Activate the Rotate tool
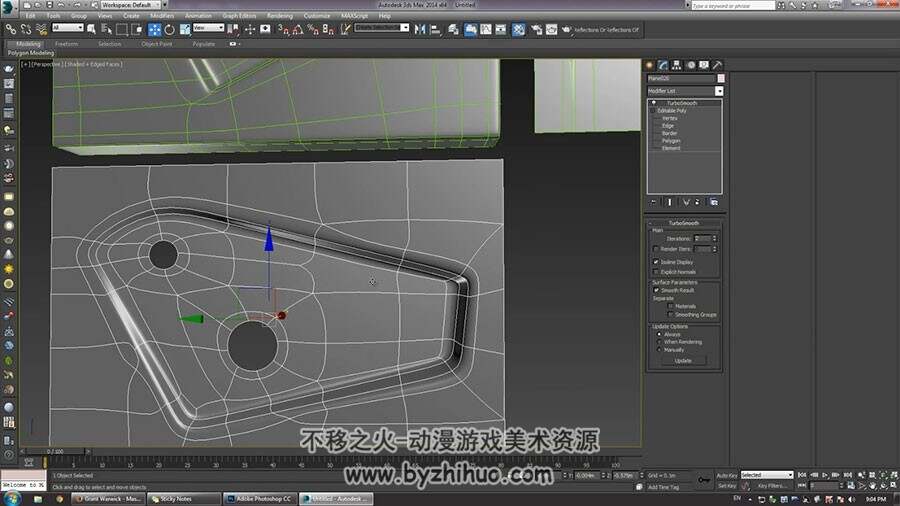 point(169,29)
